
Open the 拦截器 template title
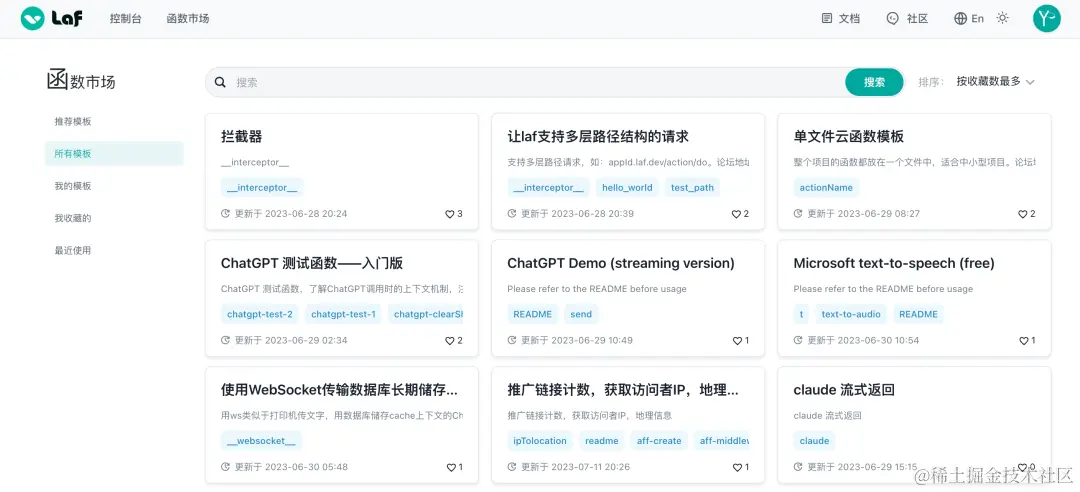[242, 136]
